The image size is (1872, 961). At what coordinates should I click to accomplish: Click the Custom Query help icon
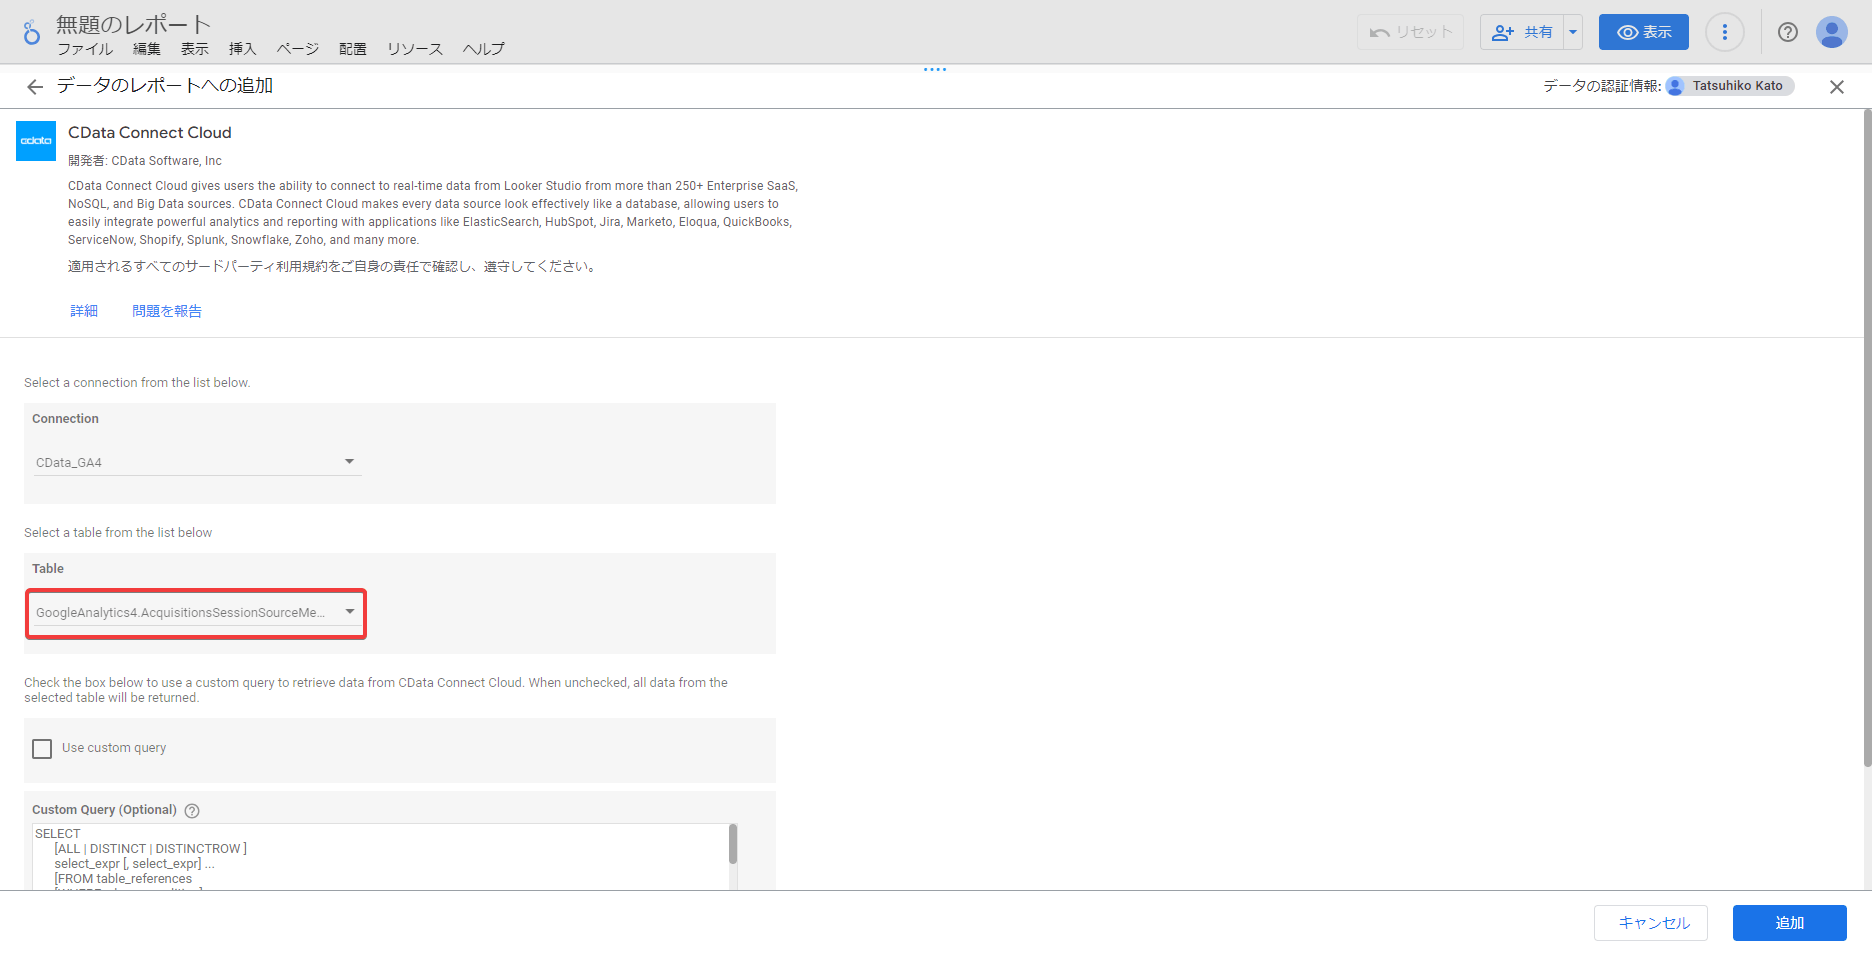click(x=192, y=811)
